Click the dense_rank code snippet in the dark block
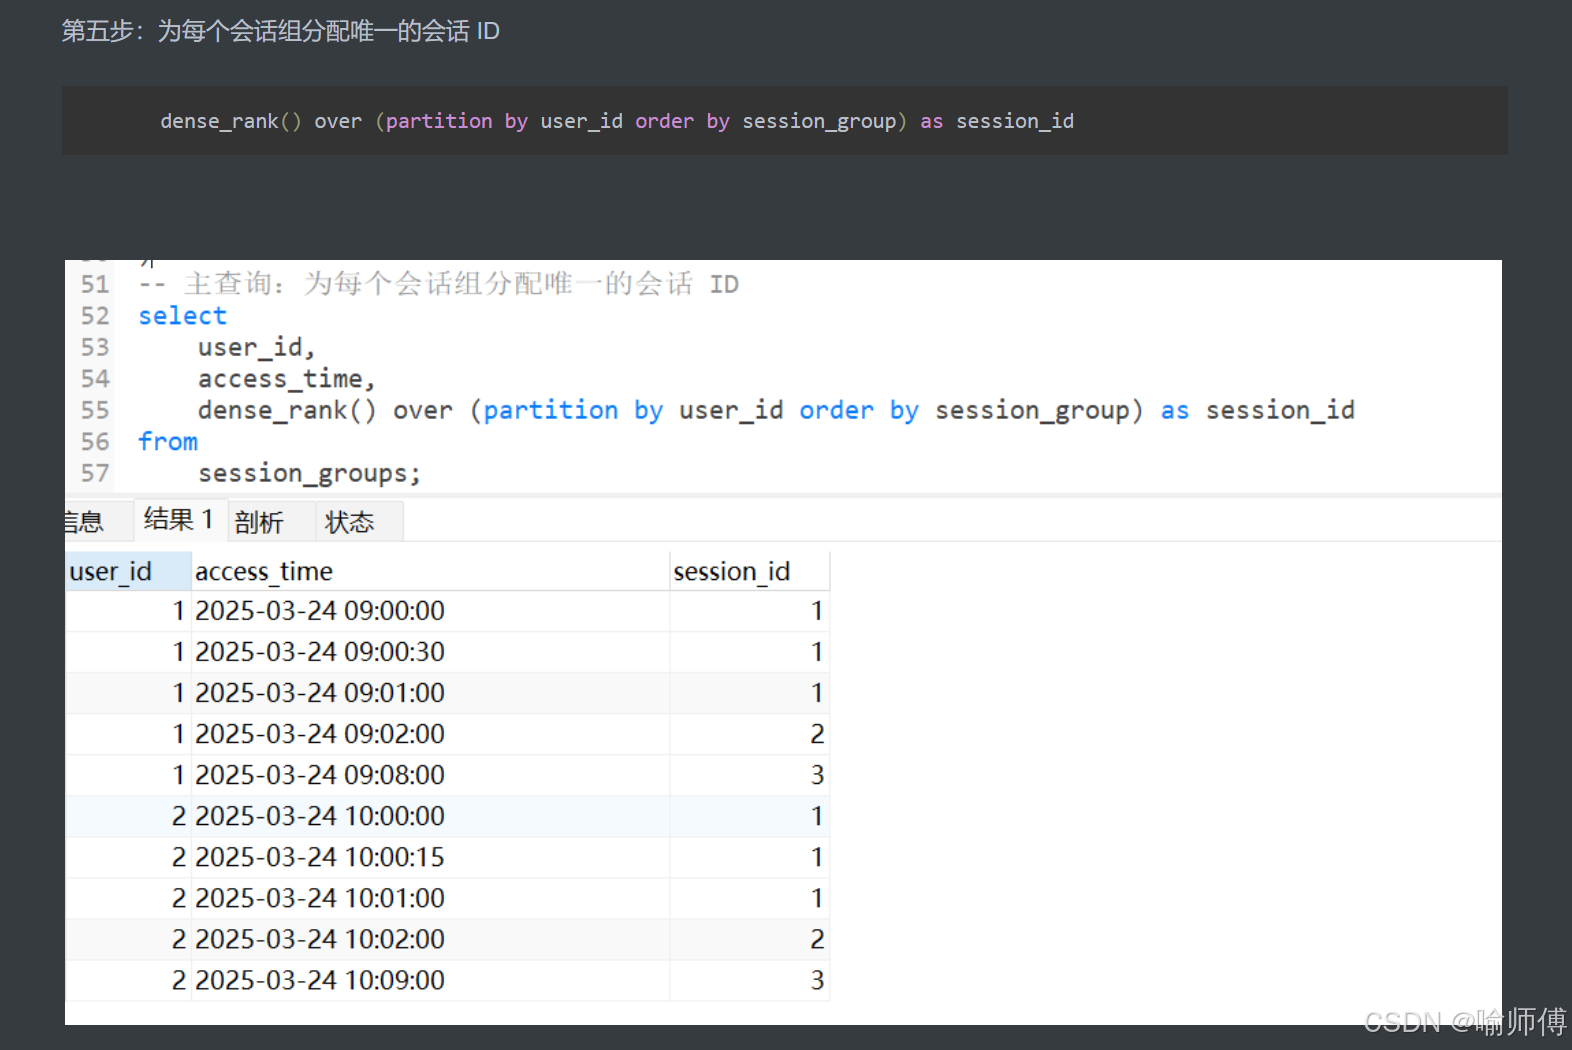The width and height of the screenshot is (1572, 1050). (617, 121)
